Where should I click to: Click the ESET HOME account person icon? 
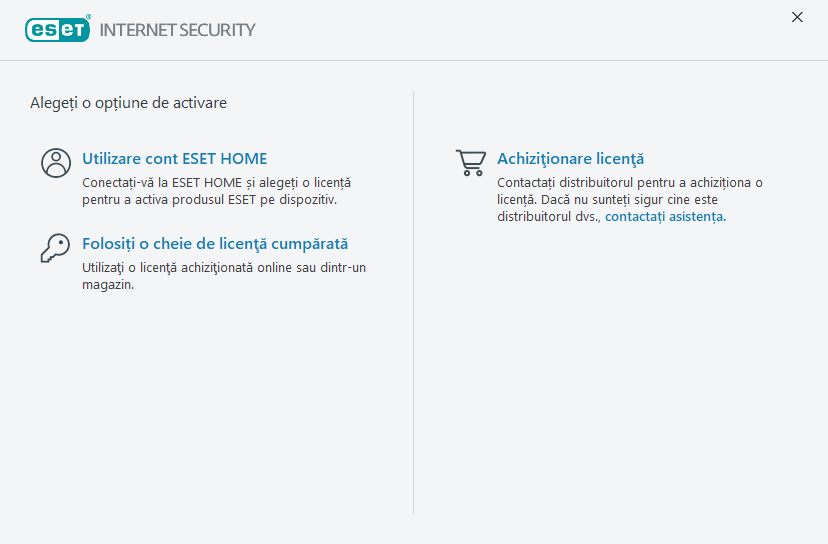pos(56,162)
